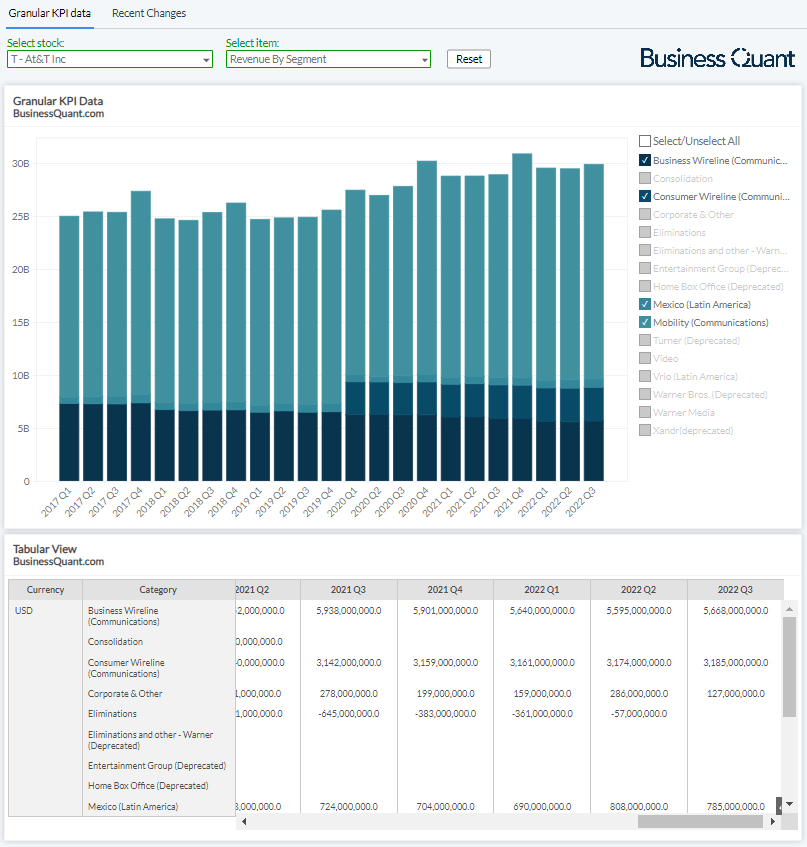Viewport: 807px width, 847px height.
Task: Enable the Corporate & Other checkbox
Action: tap(644, 214)
